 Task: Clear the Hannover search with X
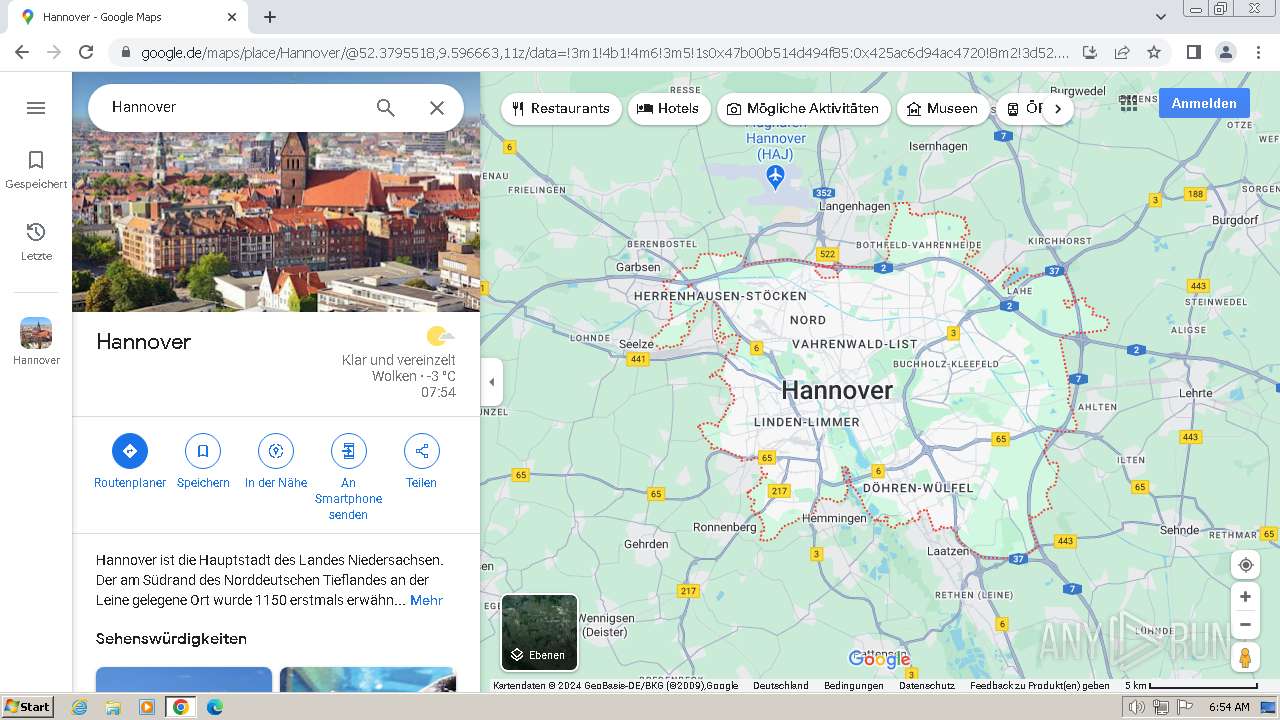[437, 108]
